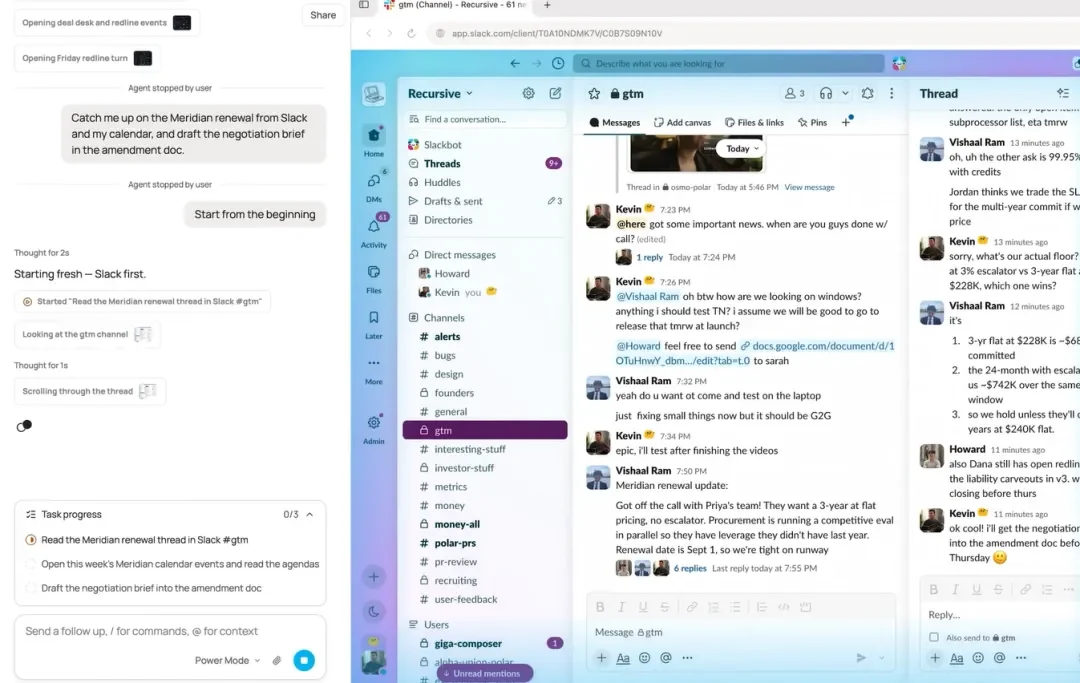Open the Files & links tab

(x=754, y=123)
